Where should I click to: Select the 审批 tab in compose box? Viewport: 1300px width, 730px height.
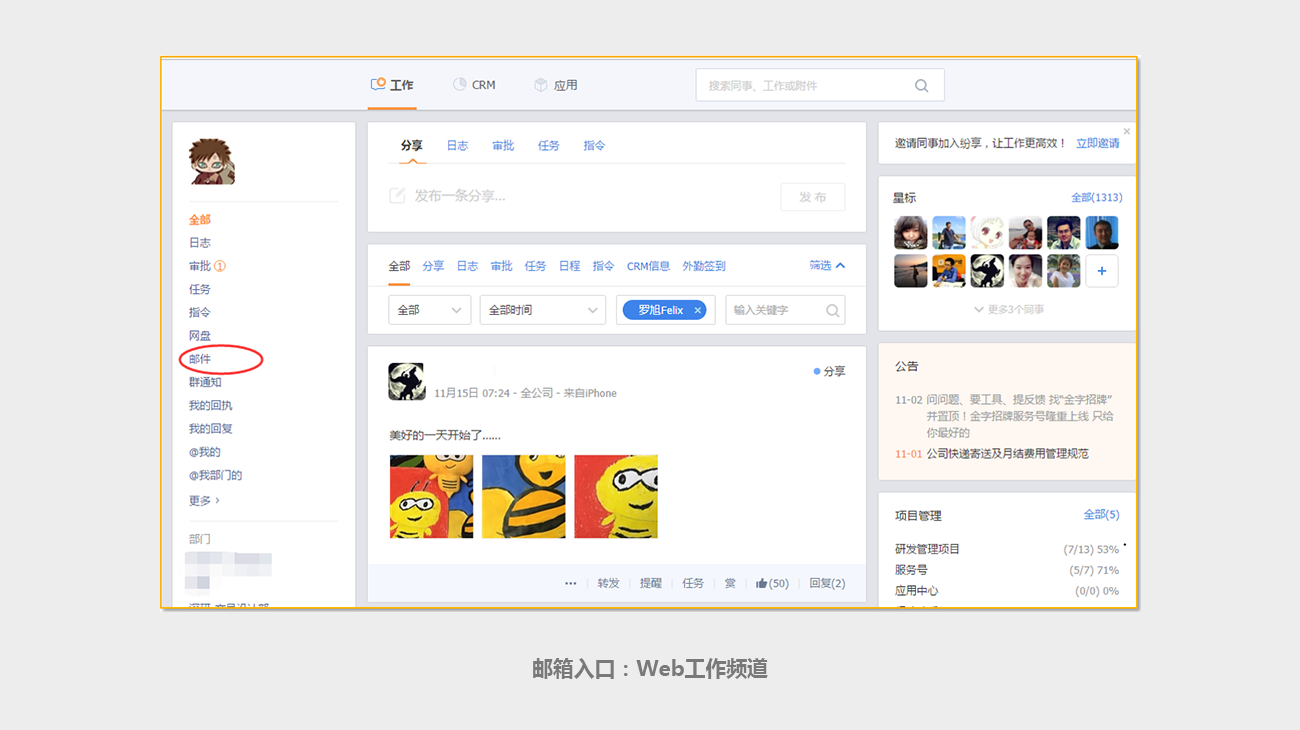click(503, 146)
